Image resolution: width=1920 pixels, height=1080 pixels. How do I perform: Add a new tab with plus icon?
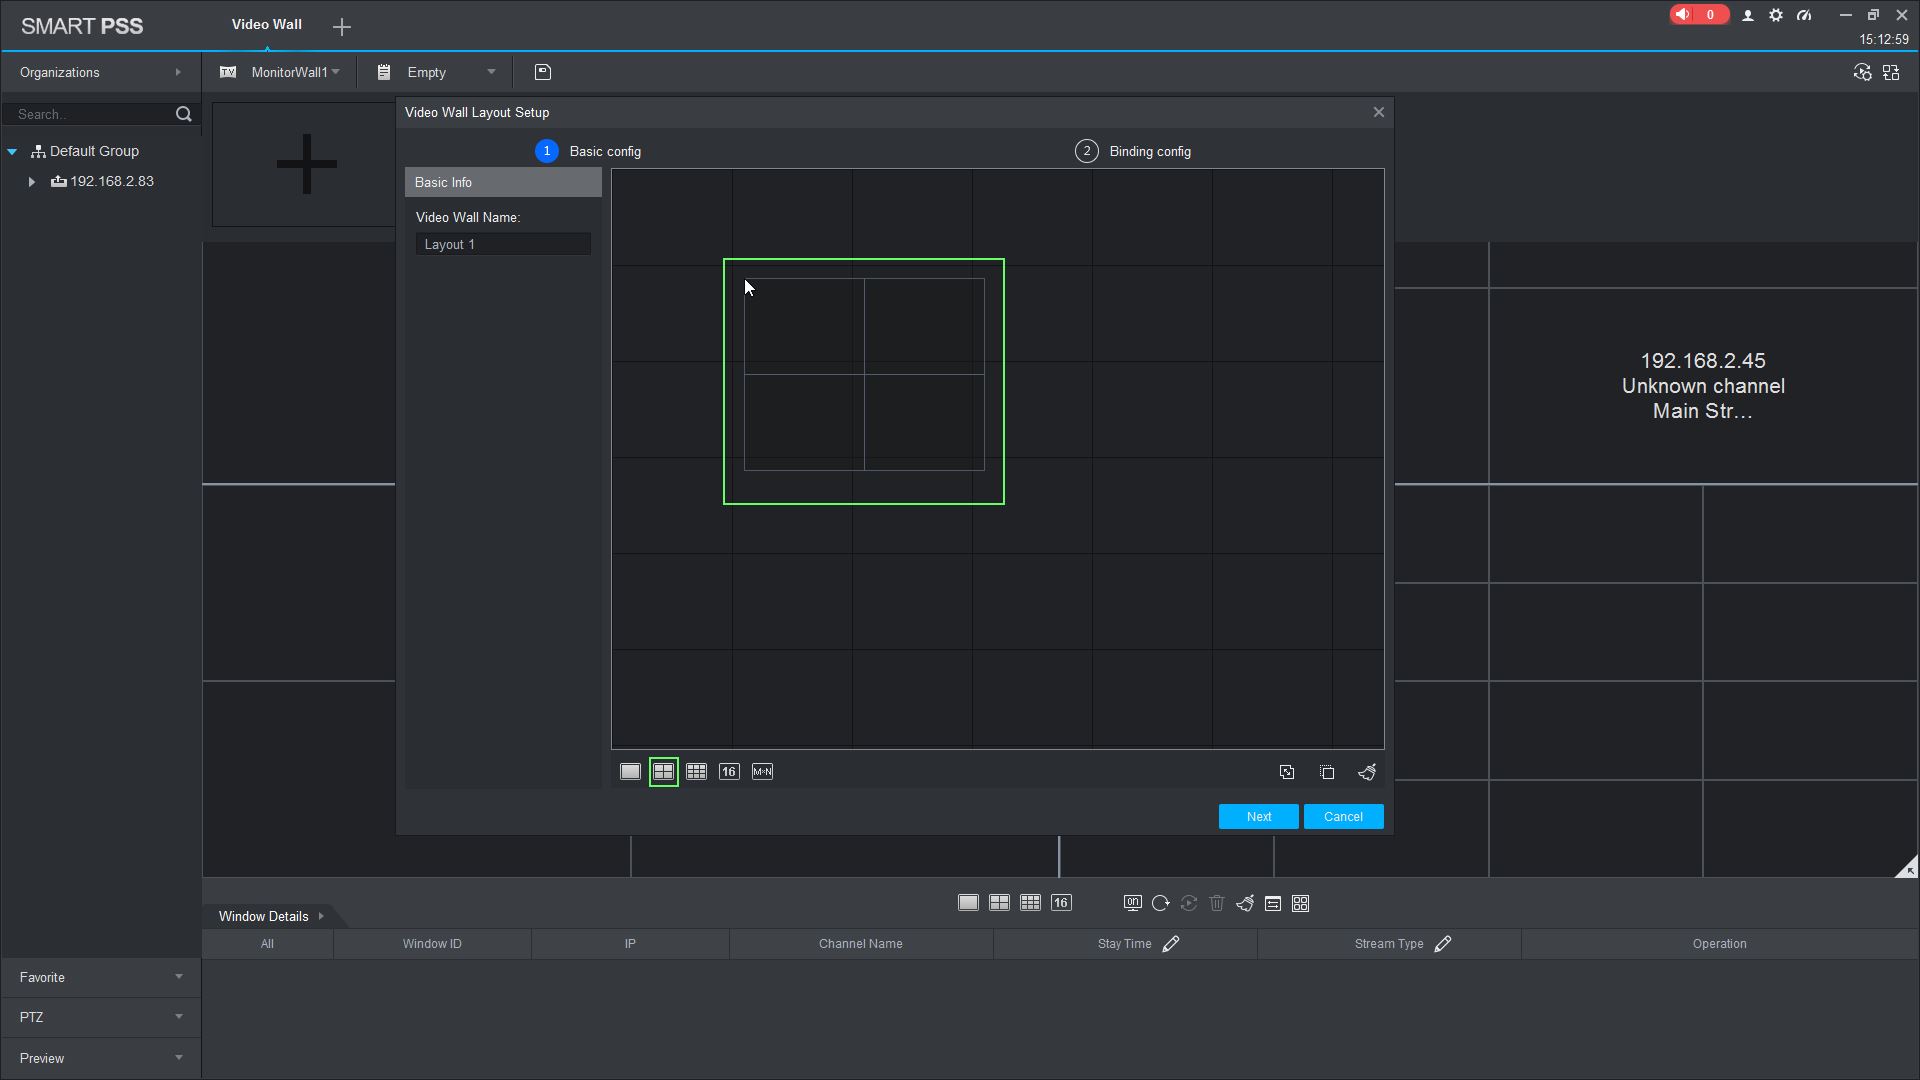tap(342, 27)
